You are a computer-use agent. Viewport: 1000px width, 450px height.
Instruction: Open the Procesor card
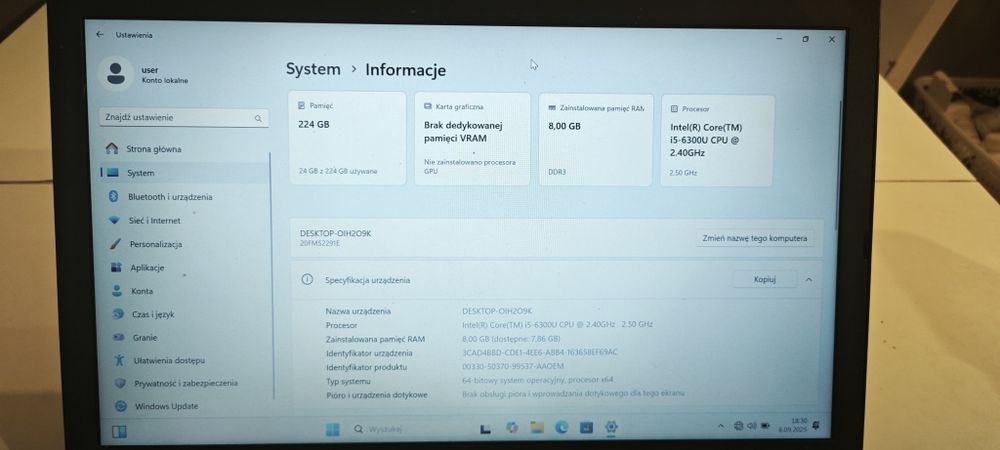(x=717, y=141)
